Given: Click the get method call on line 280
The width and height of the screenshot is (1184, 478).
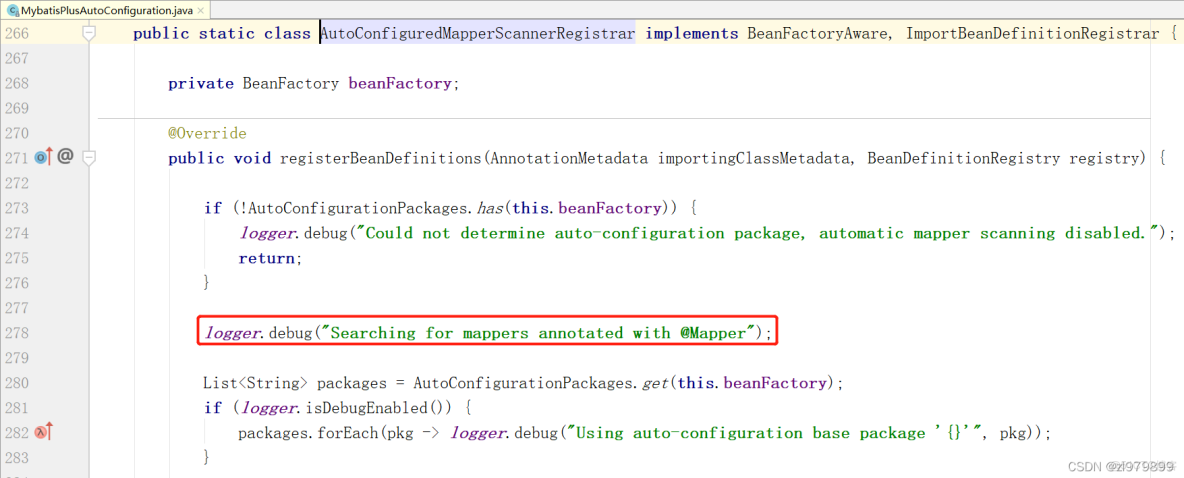Looking at the screenshot, I should coord(656,383).
